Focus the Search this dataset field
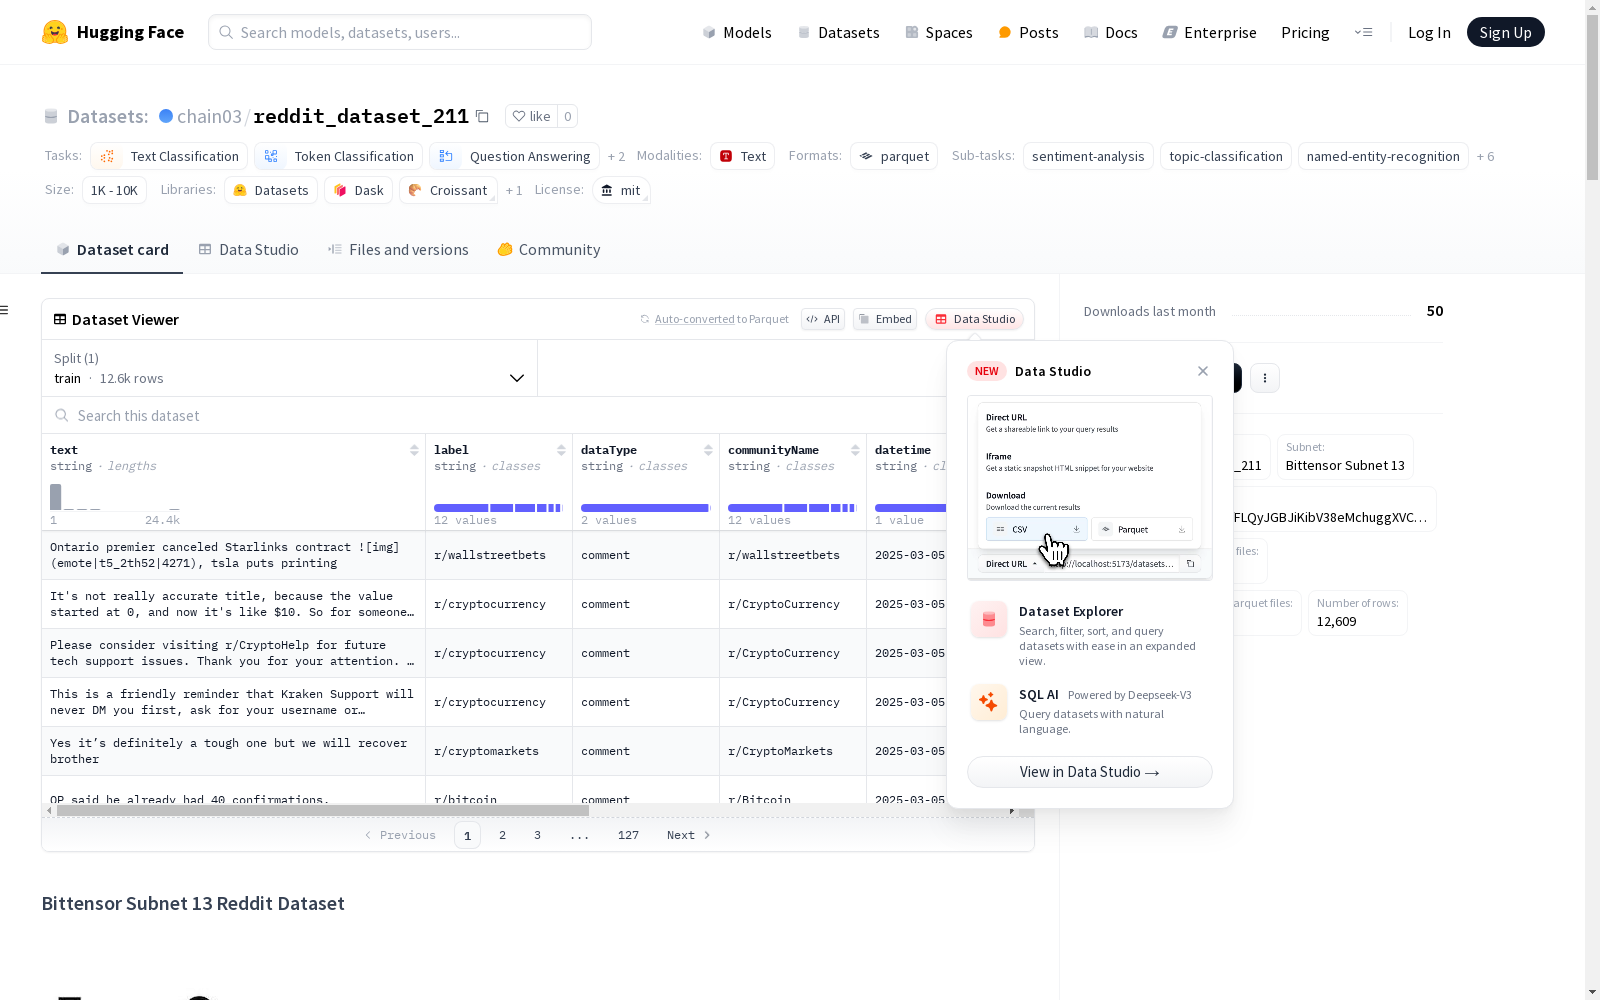Screen dimensions: 1600x1000 495,415
